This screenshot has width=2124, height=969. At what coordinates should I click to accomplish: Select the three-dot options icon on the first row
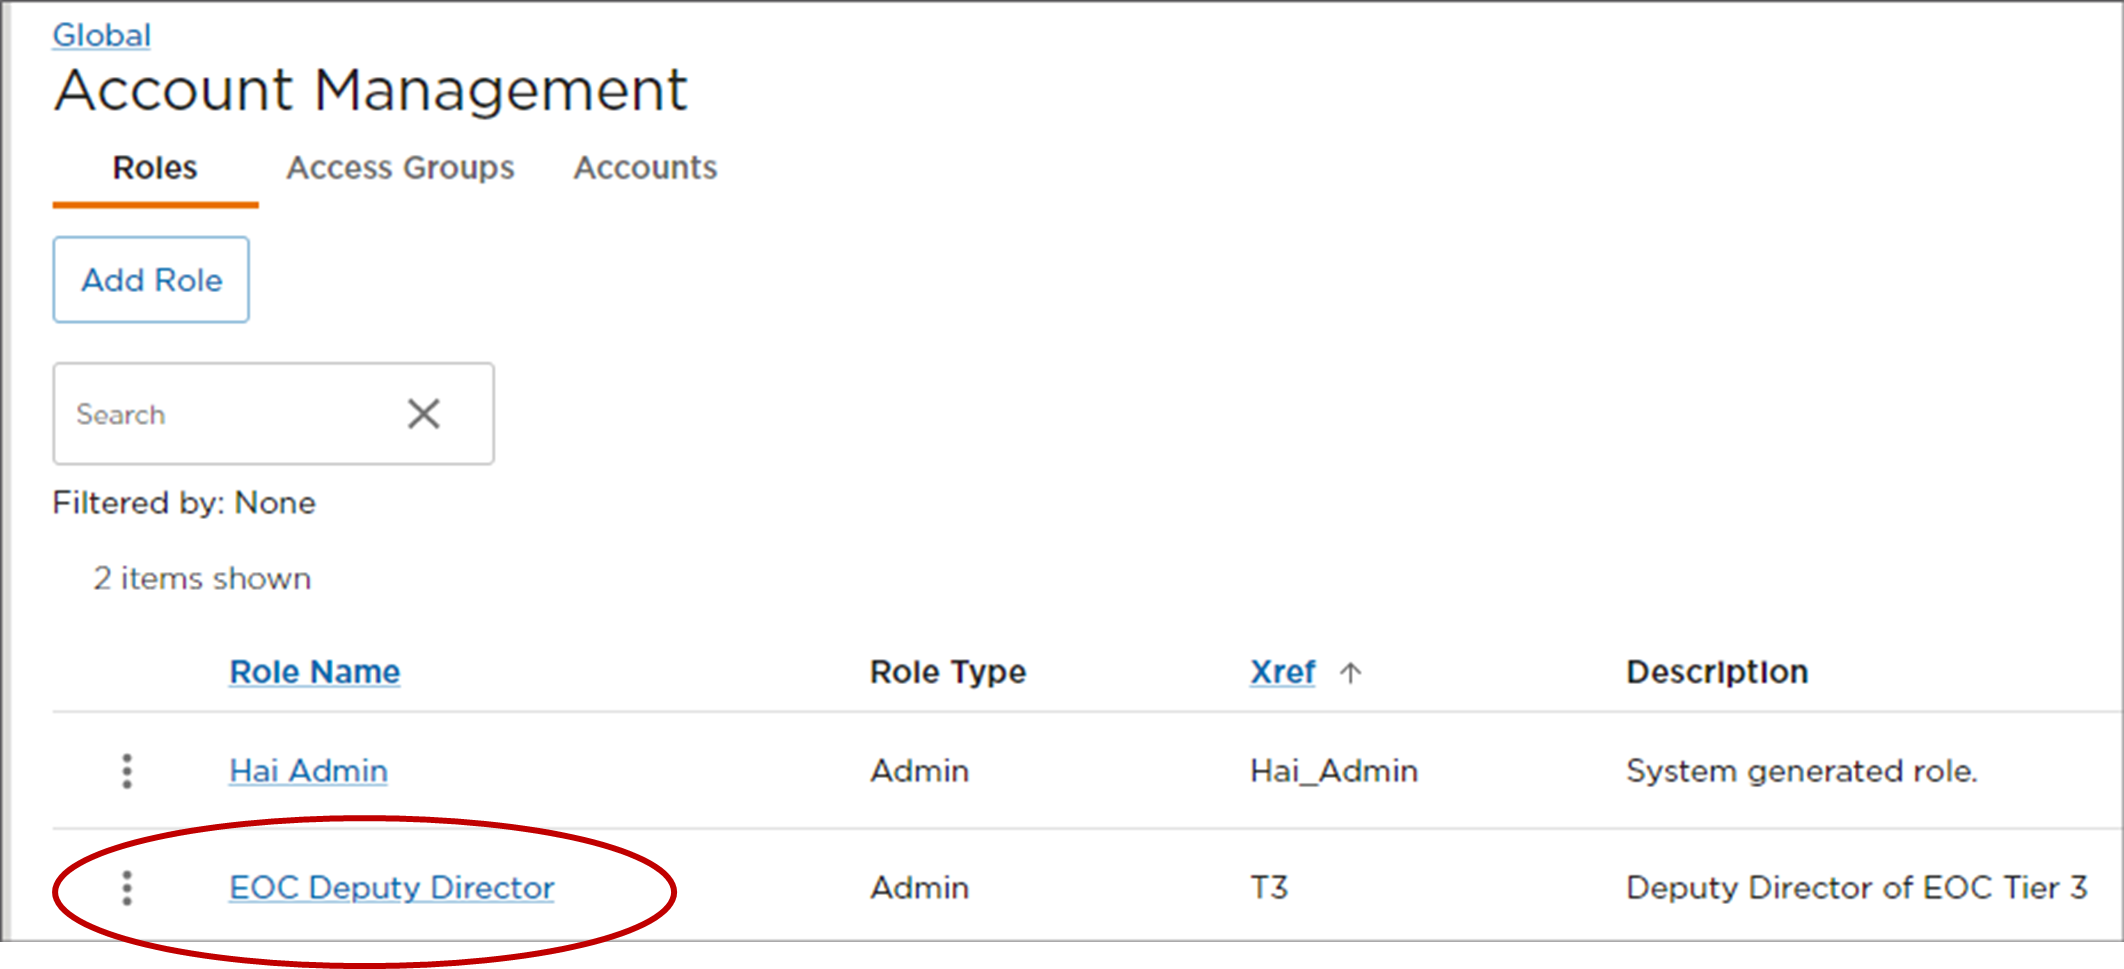pos(126,771)
